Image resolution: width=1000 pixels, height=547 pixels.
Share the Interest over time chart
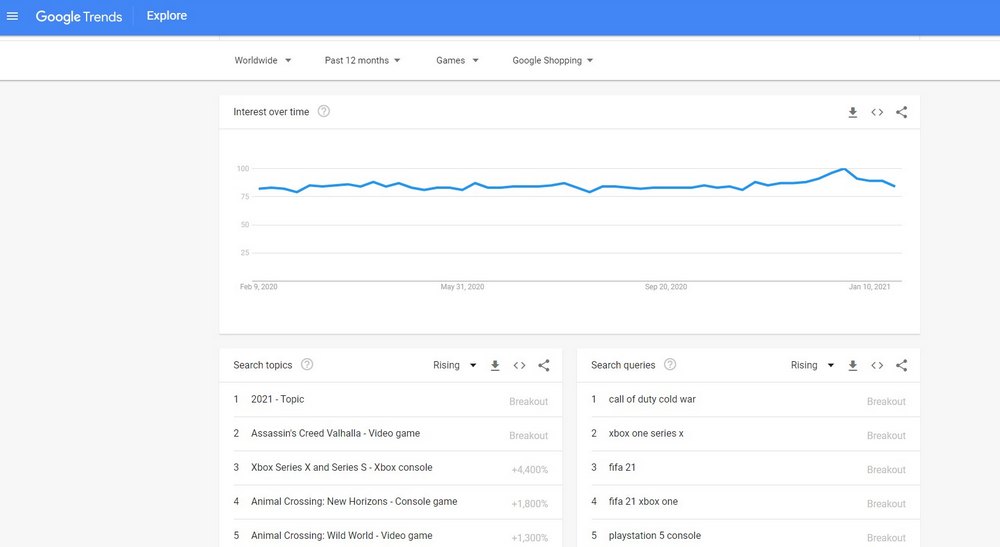click(x=901, y=112)
